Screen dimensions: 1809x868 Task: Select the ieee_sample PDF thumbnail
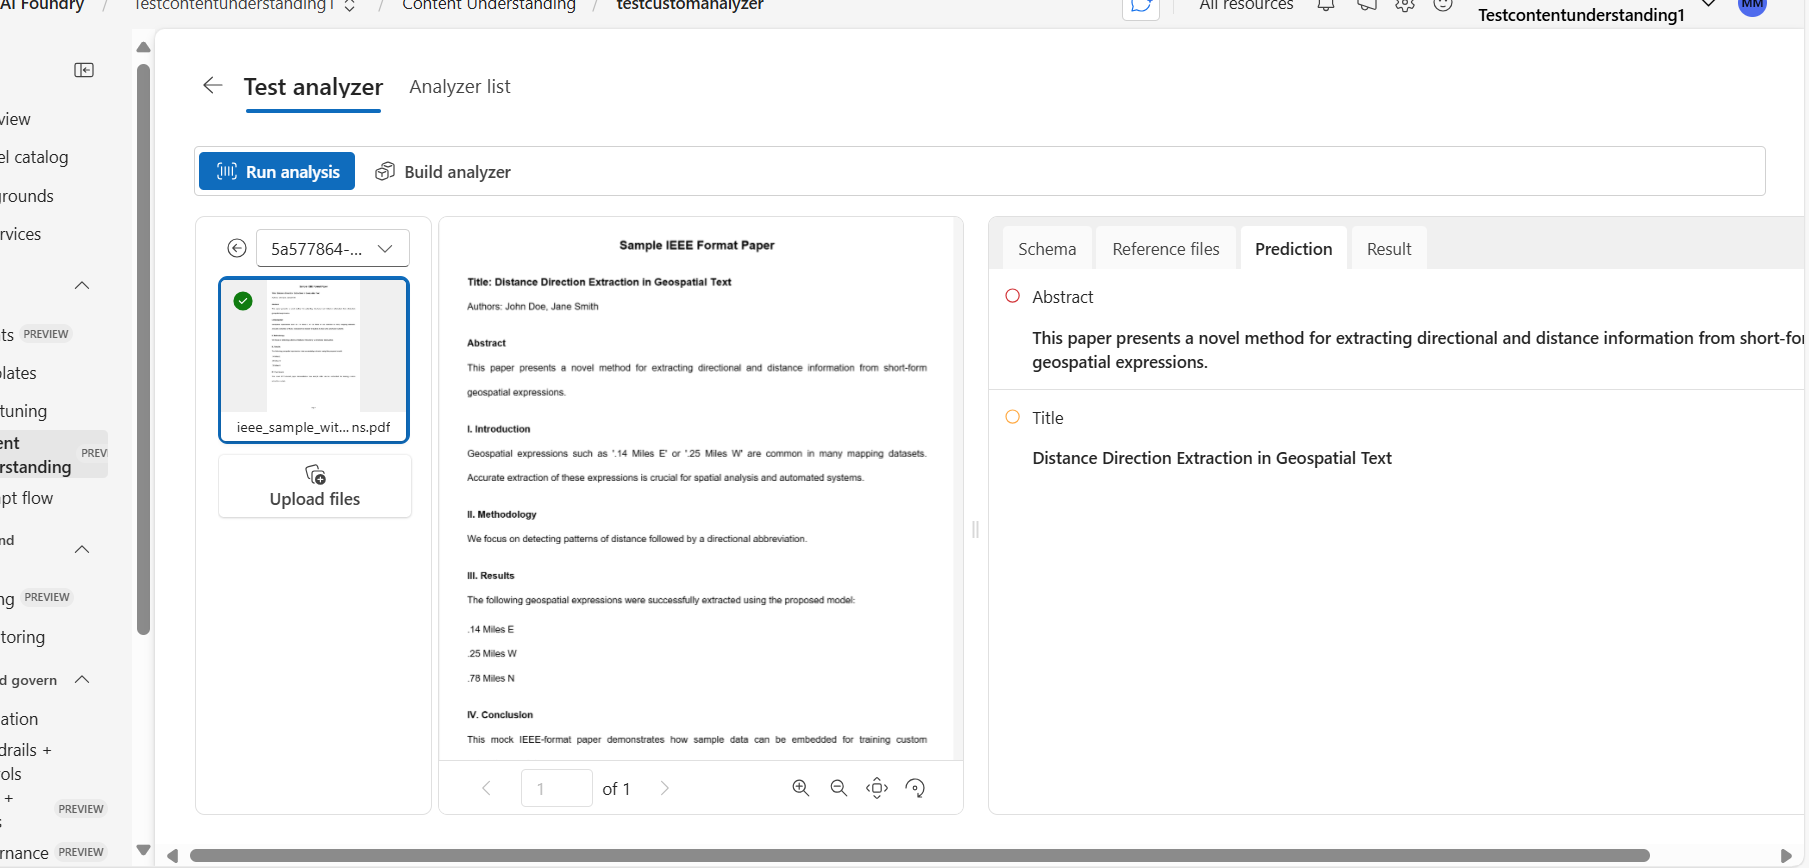coord(314,360)
